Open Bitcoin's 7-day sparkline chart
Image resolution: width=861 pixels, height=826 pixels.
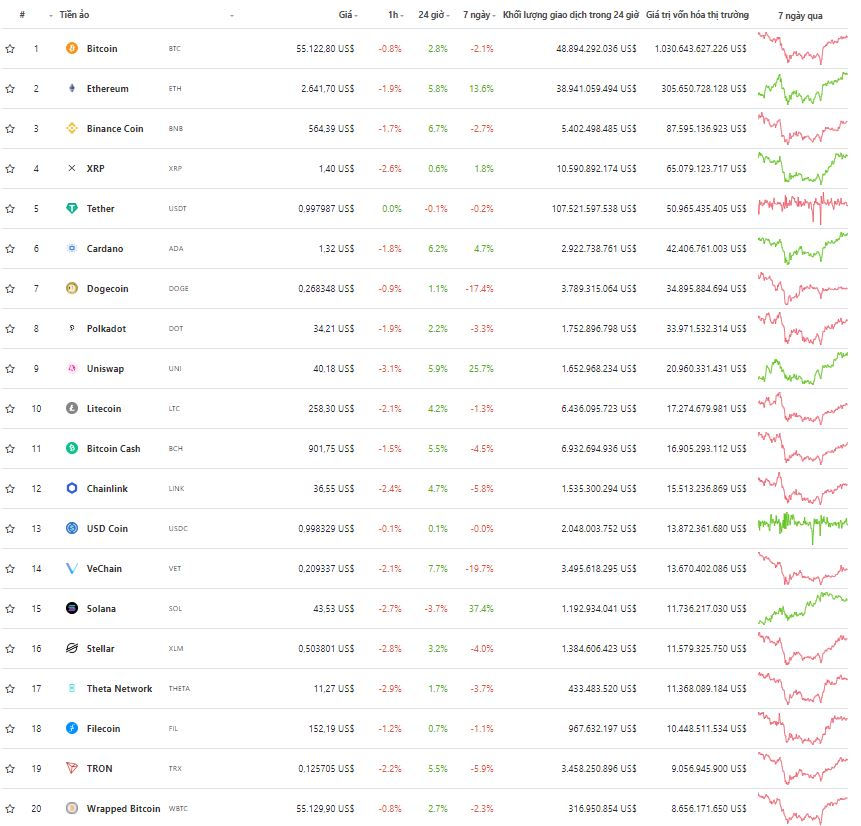(x=803, y=48)
